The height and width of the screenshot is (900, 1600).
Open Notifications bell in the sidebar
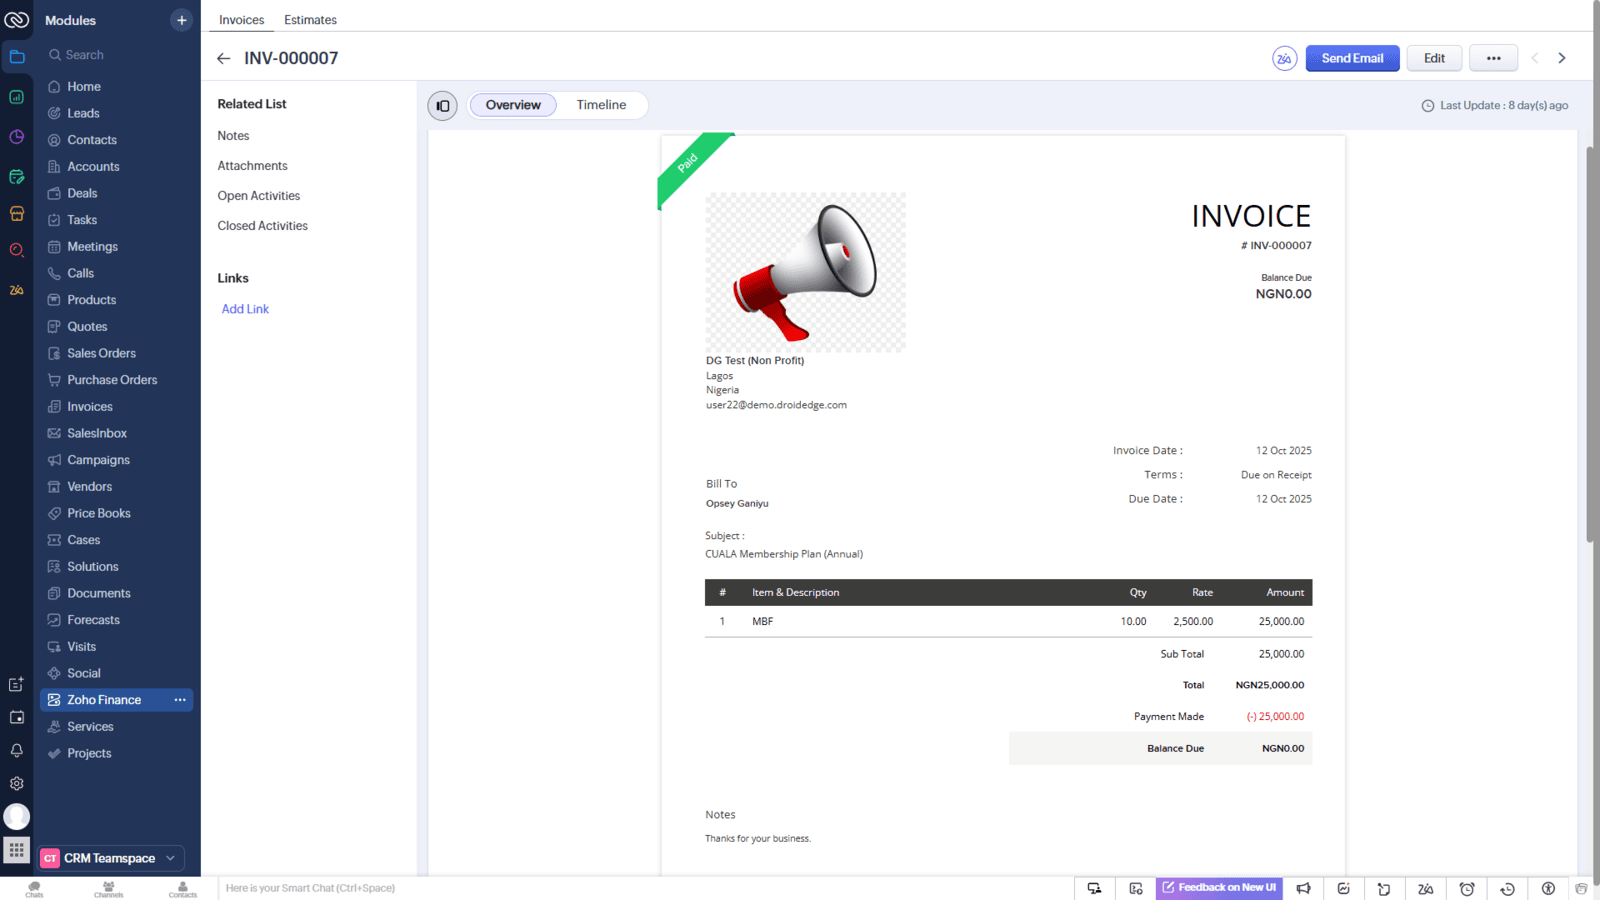16,750
